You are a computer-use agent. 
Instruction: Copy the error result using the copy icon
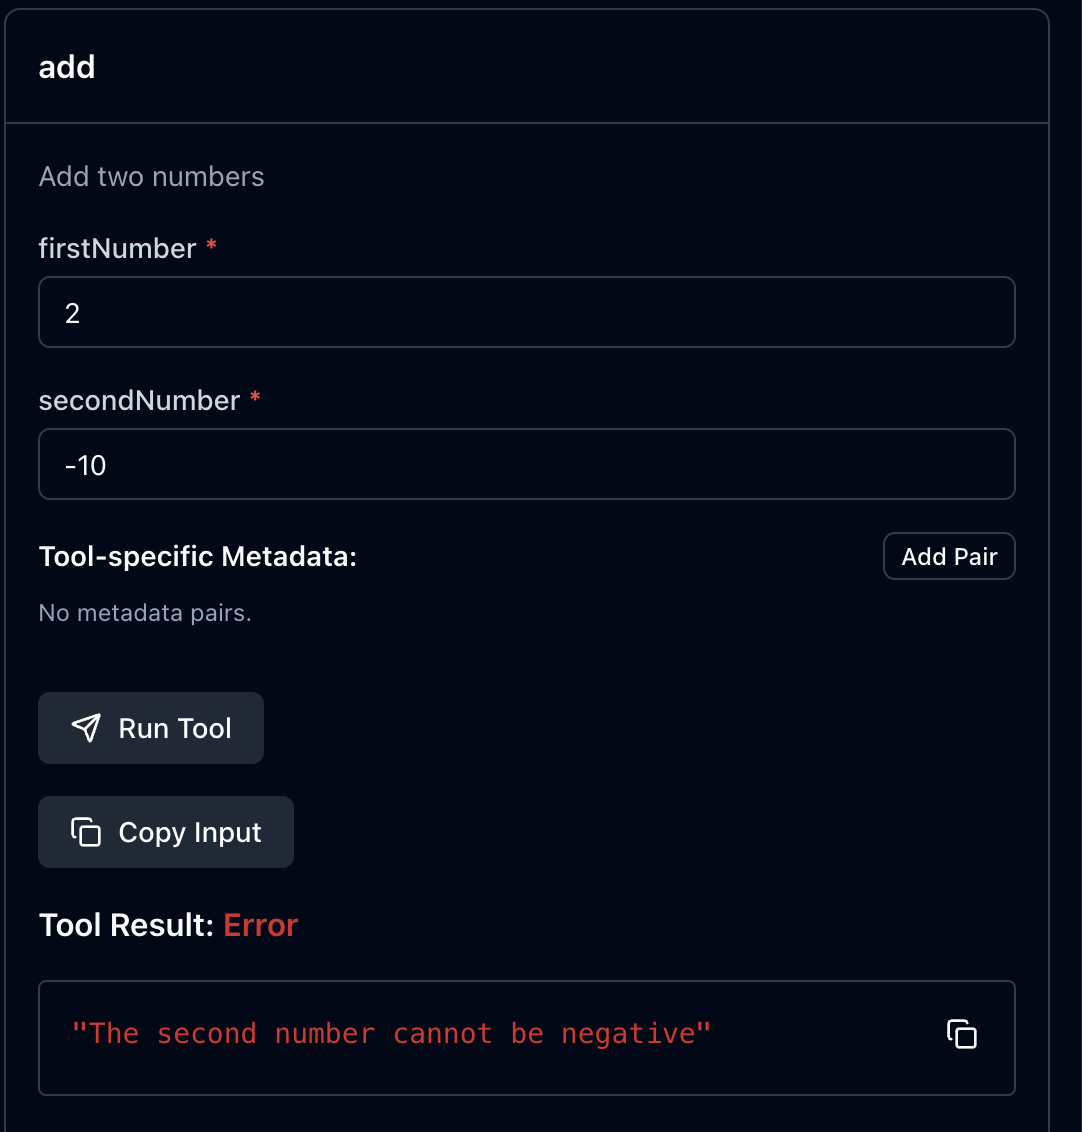tap(961, 1034)
